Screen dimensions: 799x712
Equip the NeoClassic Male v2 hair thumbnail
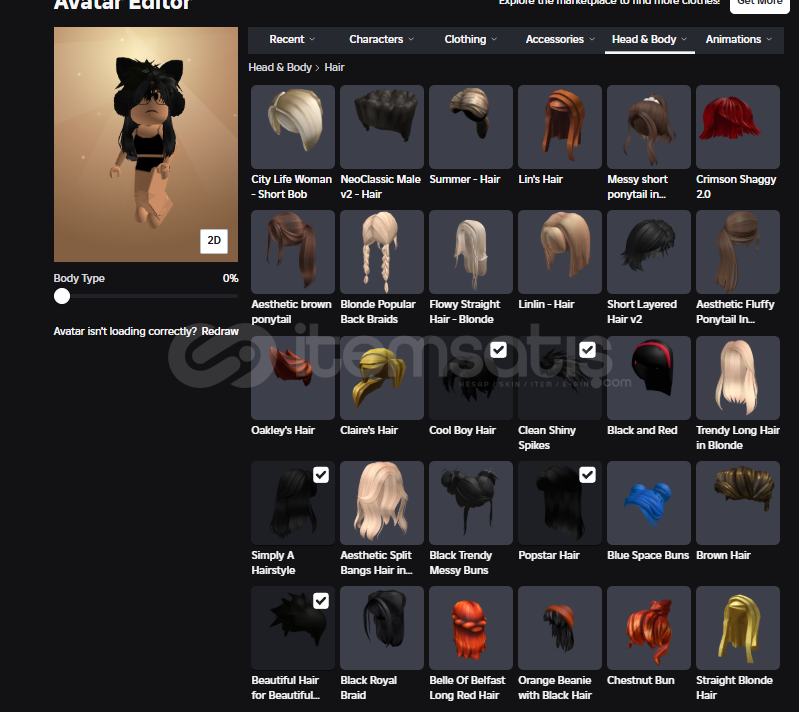point(382,127)
